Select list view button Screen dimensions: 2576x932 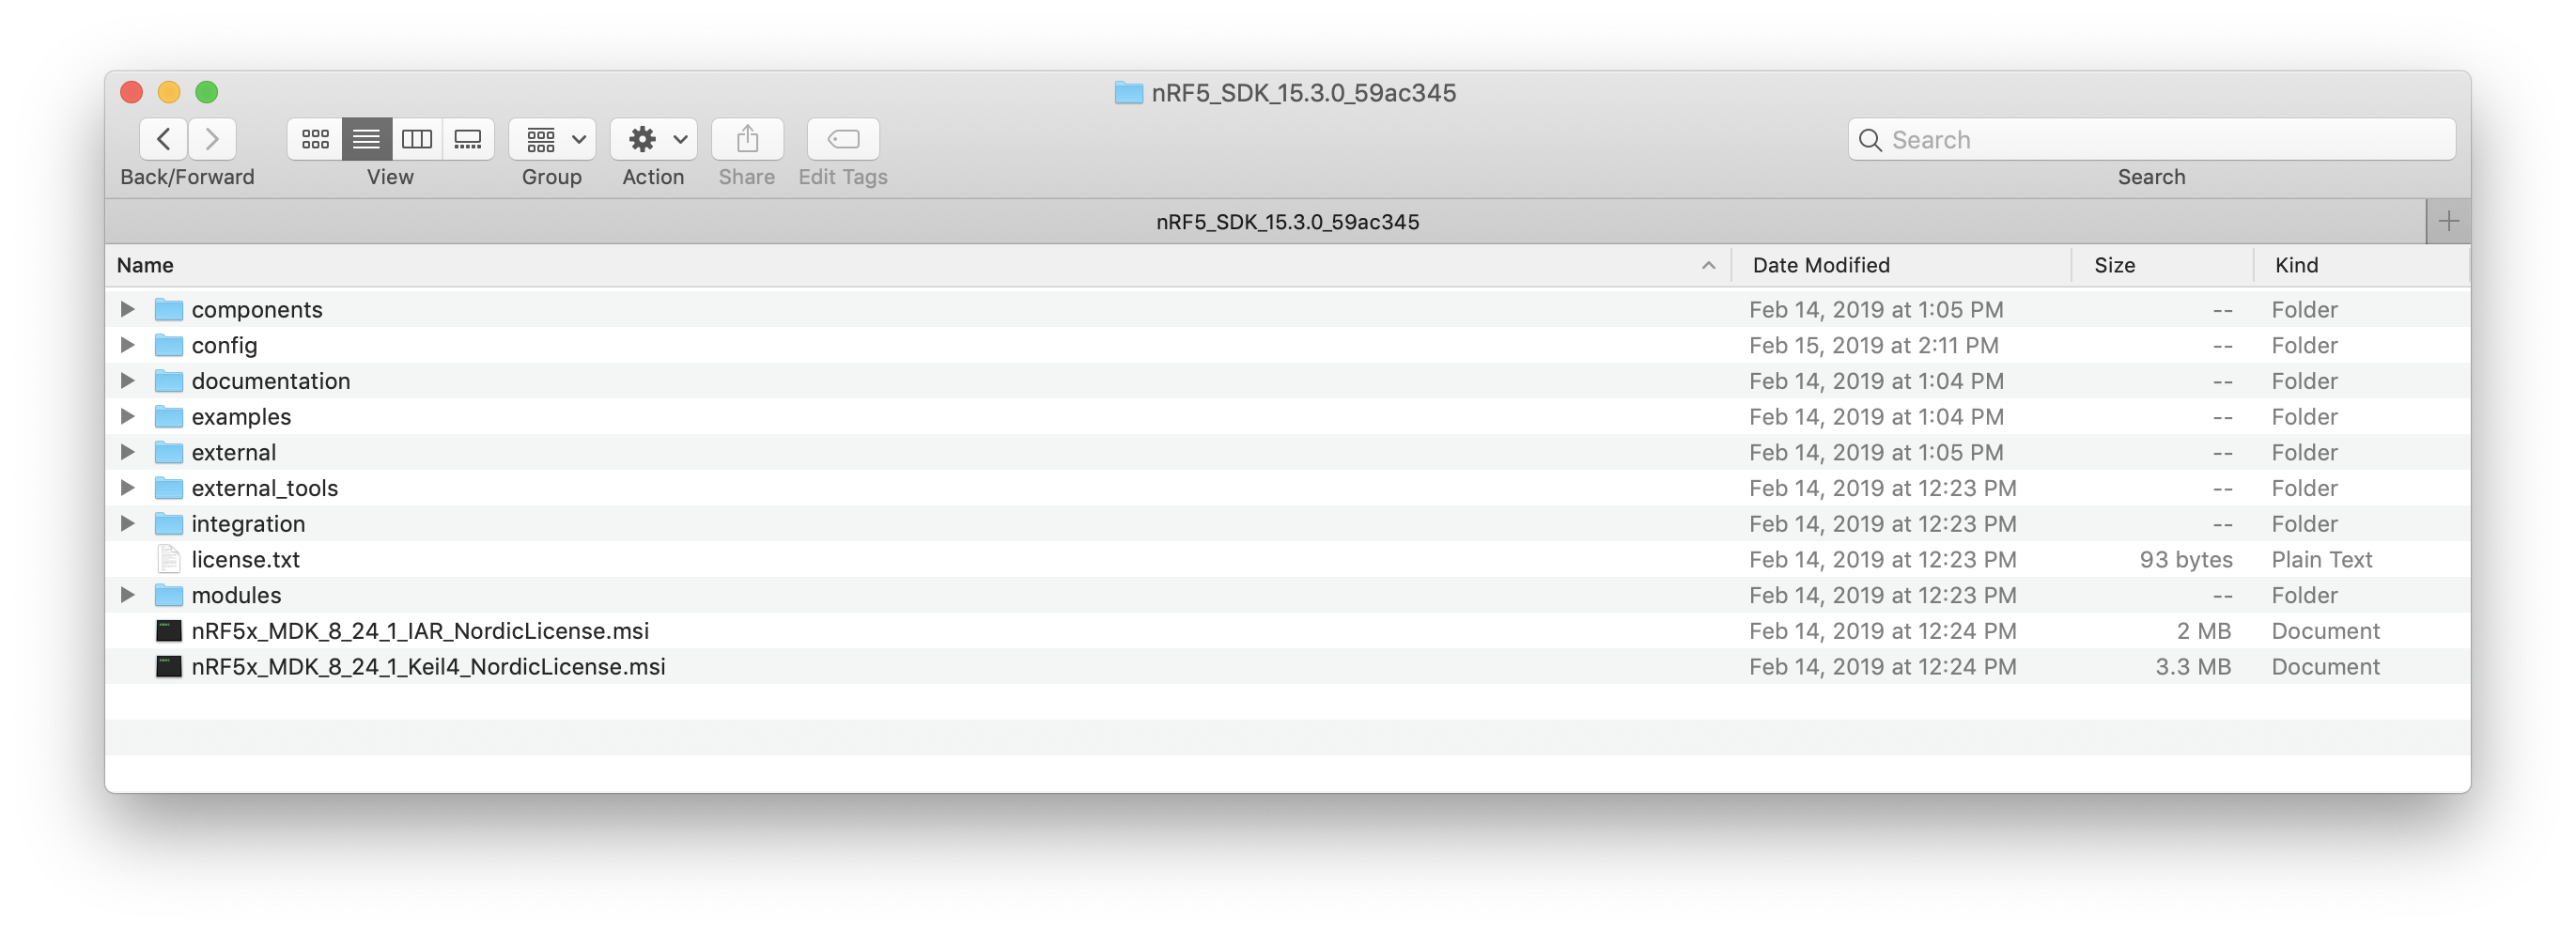point(366,139)
